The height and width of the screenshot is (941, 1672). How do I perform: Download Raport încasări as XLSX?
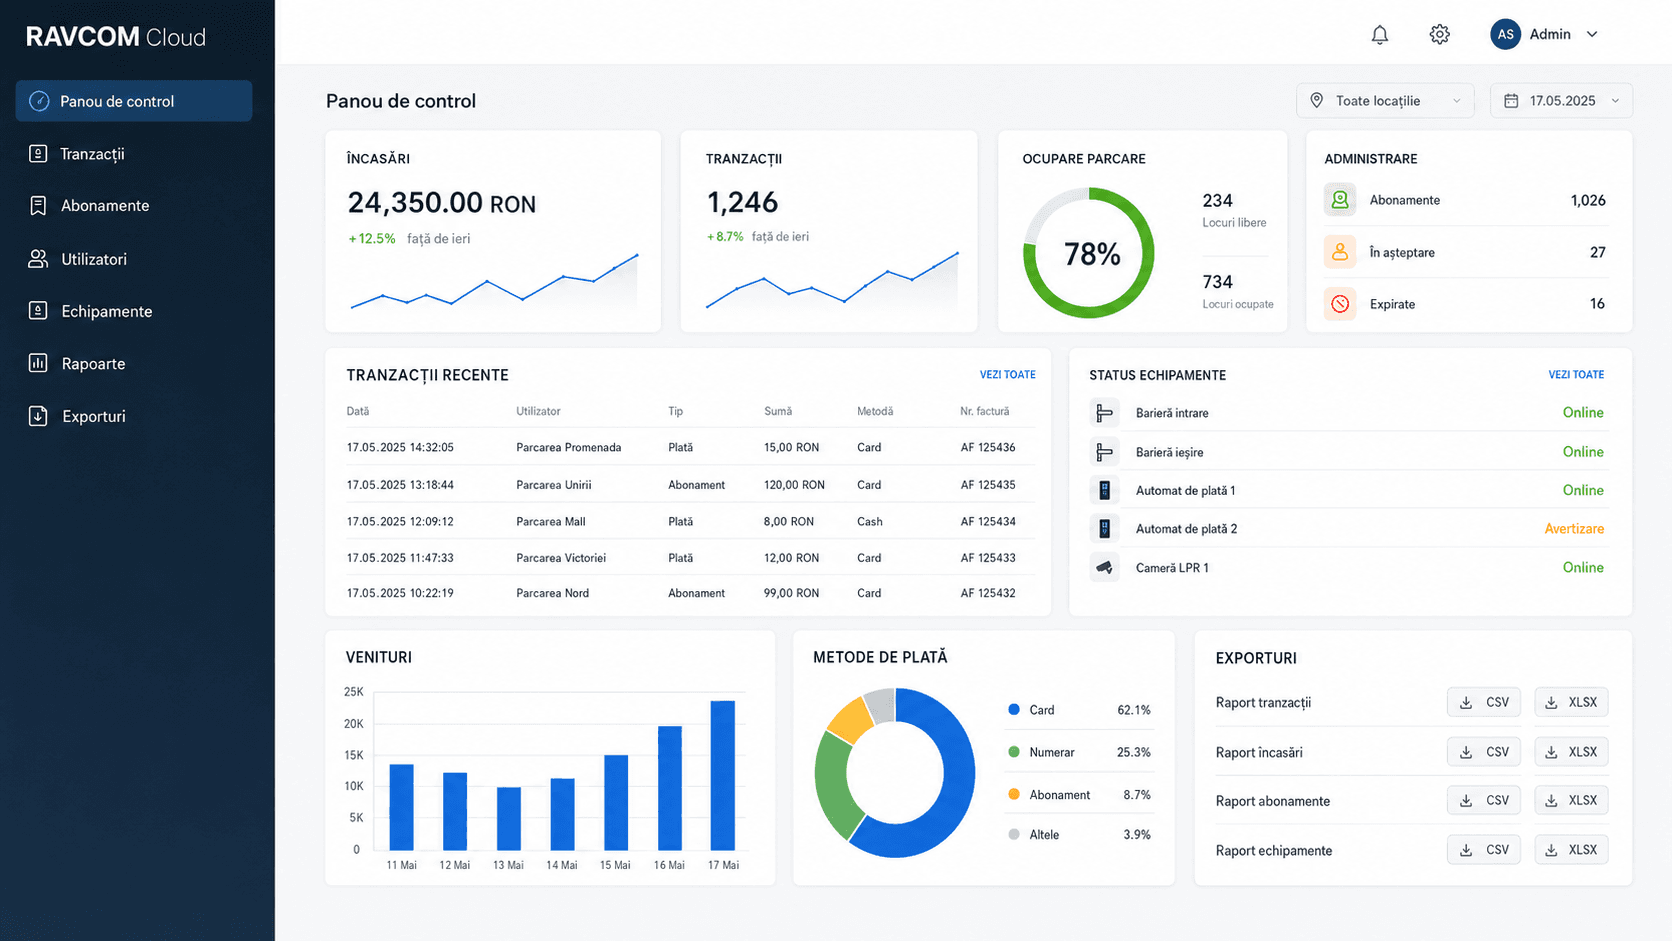(x=1571, y=752)
